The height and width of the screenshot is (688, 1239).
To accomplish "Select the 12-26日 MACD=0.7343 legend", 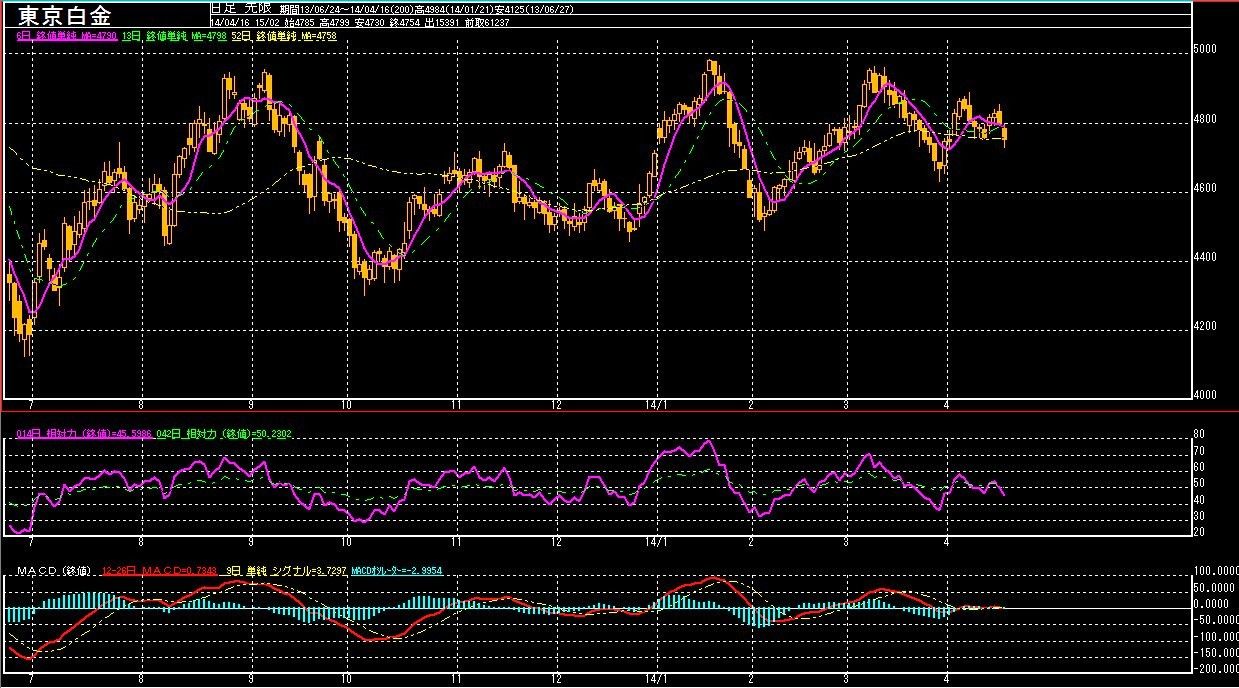I will click(x=159, y=572).
